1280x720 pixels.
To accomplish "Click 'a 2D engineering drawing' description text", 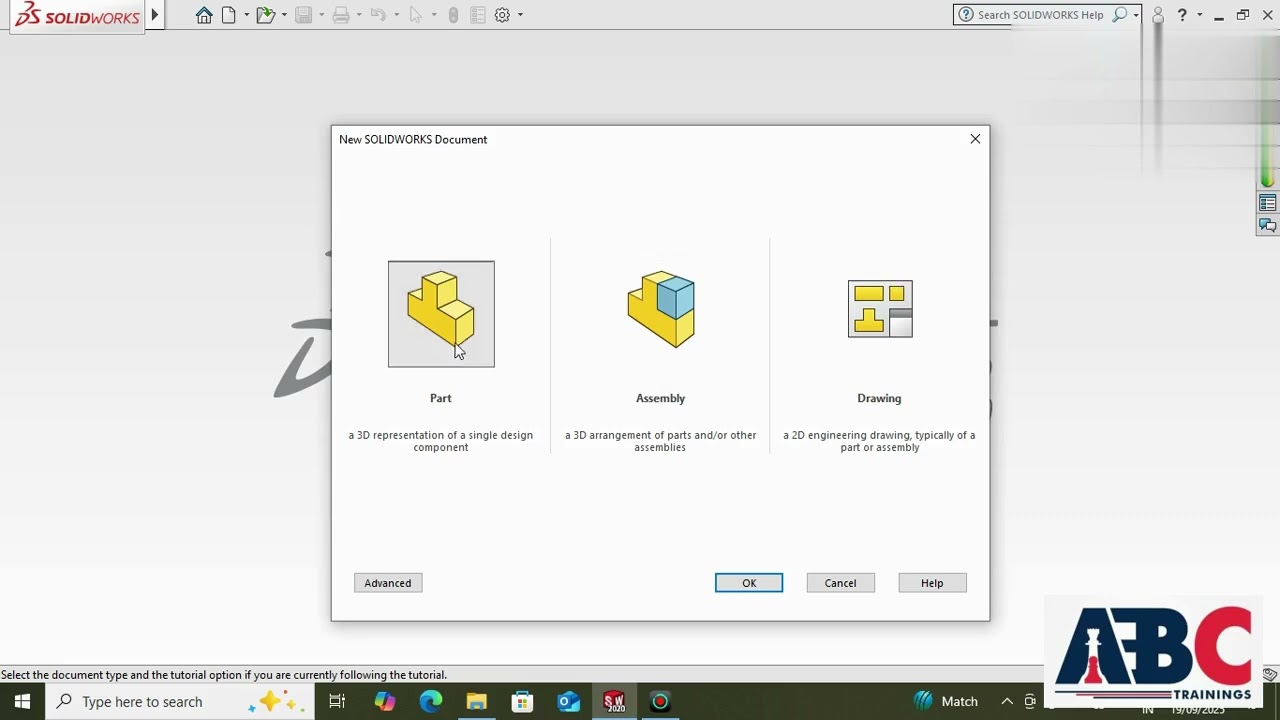I will pos(880,441).
